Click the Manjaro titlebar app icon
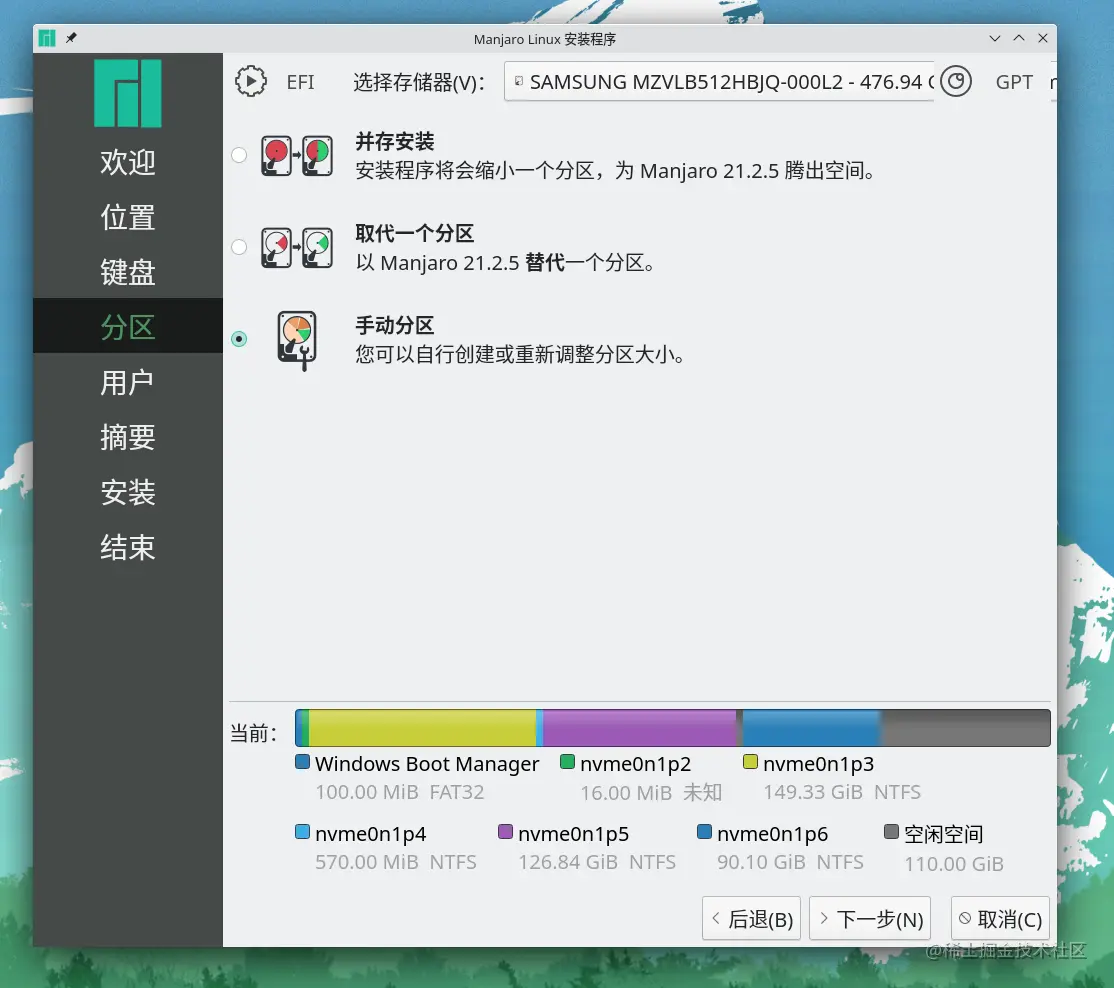 pos(47,38)
